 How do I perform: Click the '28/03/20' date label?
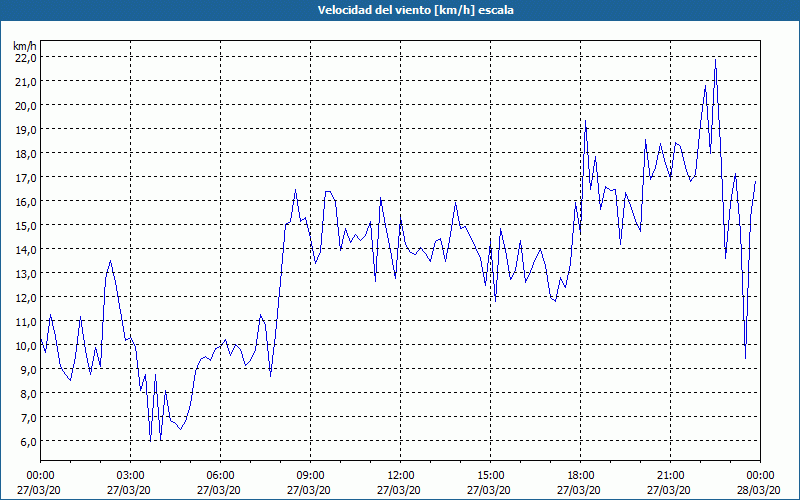760,490
